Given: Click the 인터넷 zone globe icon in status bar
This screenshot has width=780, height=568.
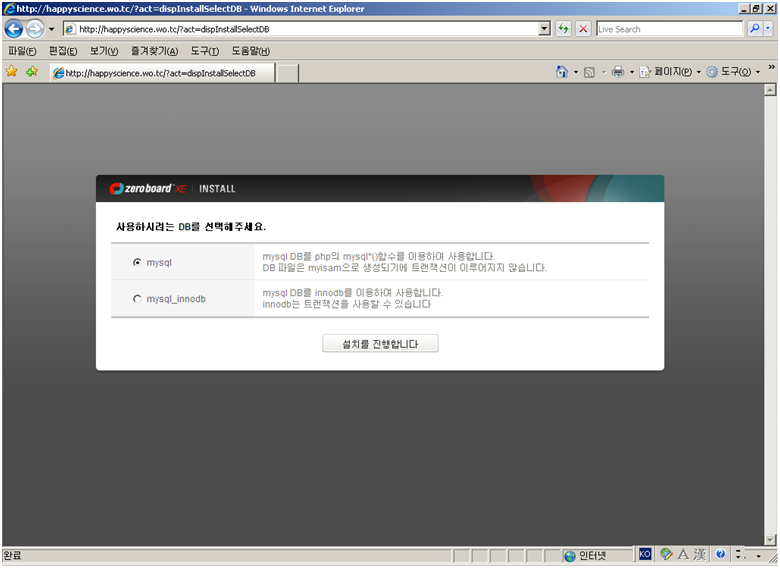Looking at the screenshot, I should [x=570, y=556].
